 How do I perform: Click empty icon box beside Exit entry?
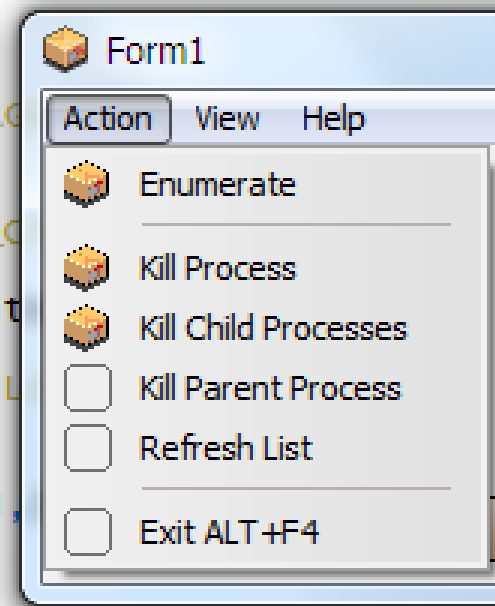(x=88, y=532)
